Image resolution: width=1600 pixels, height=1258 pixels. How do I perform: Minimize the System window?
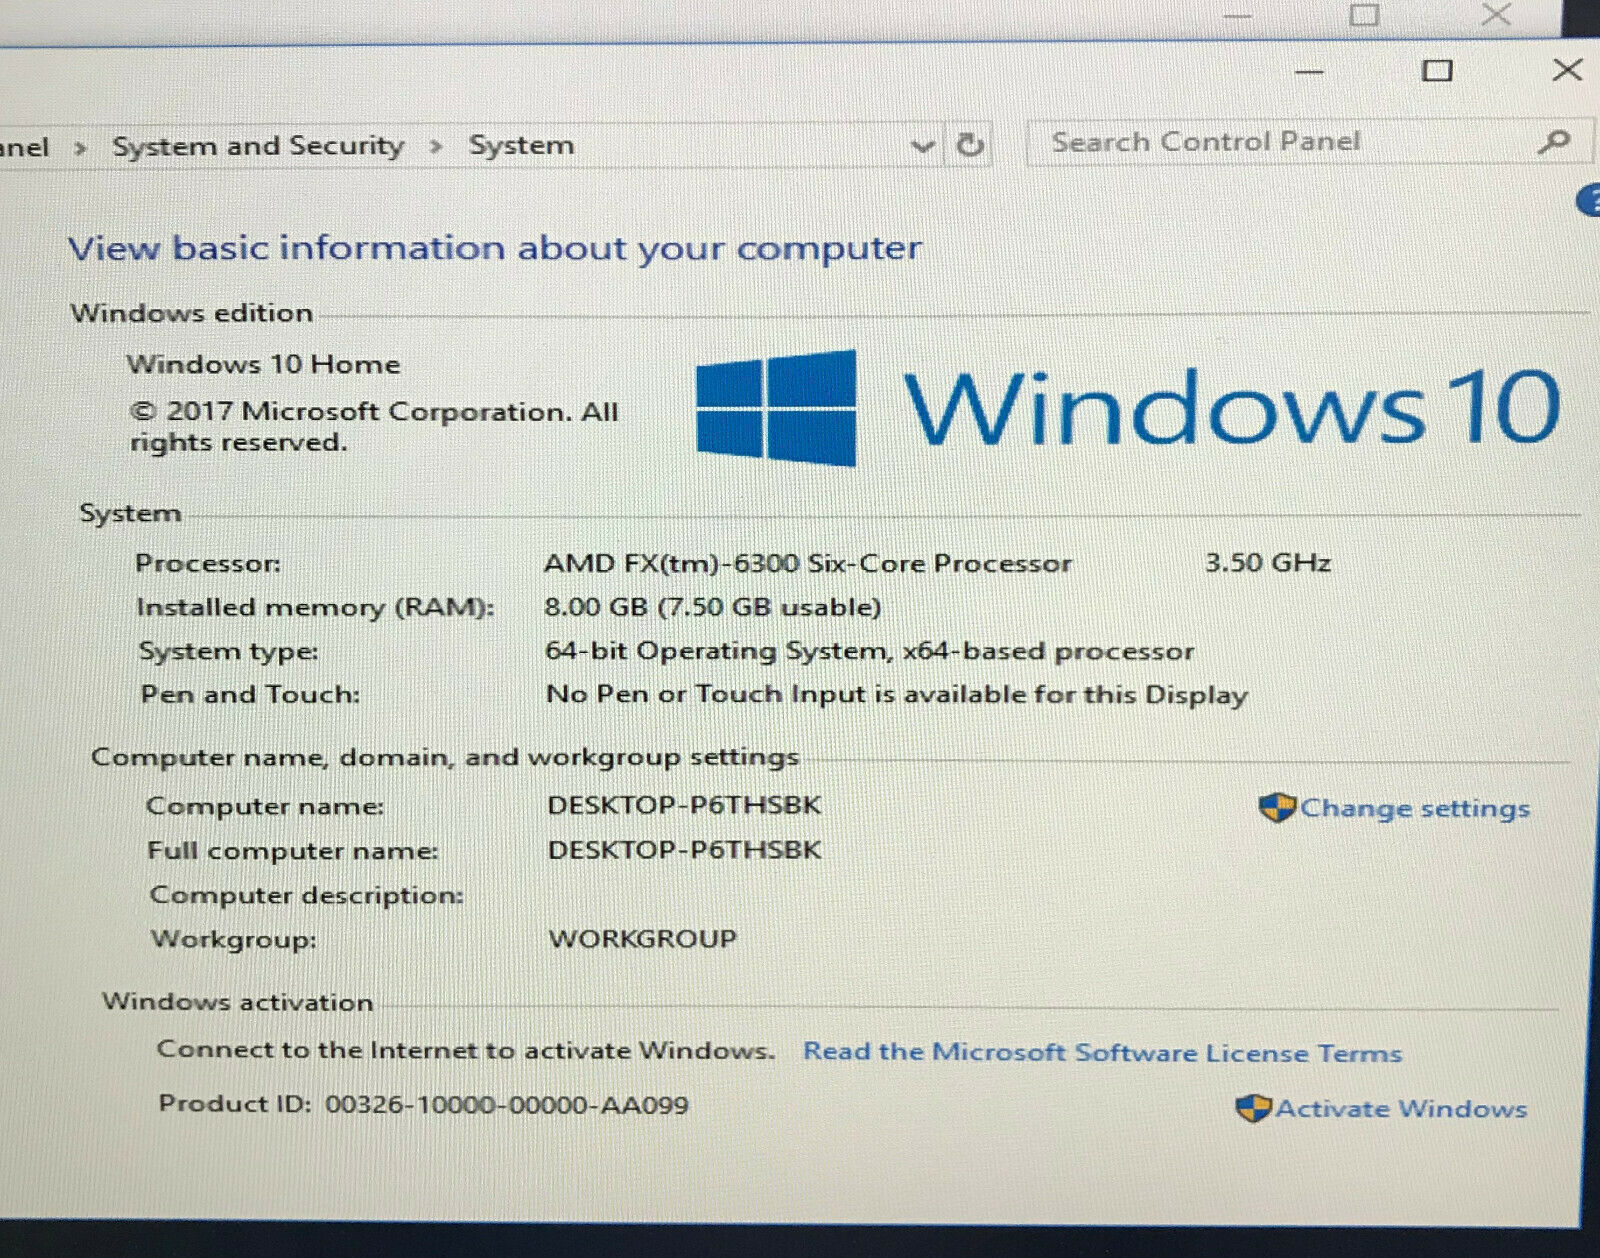click(1309, 72)
